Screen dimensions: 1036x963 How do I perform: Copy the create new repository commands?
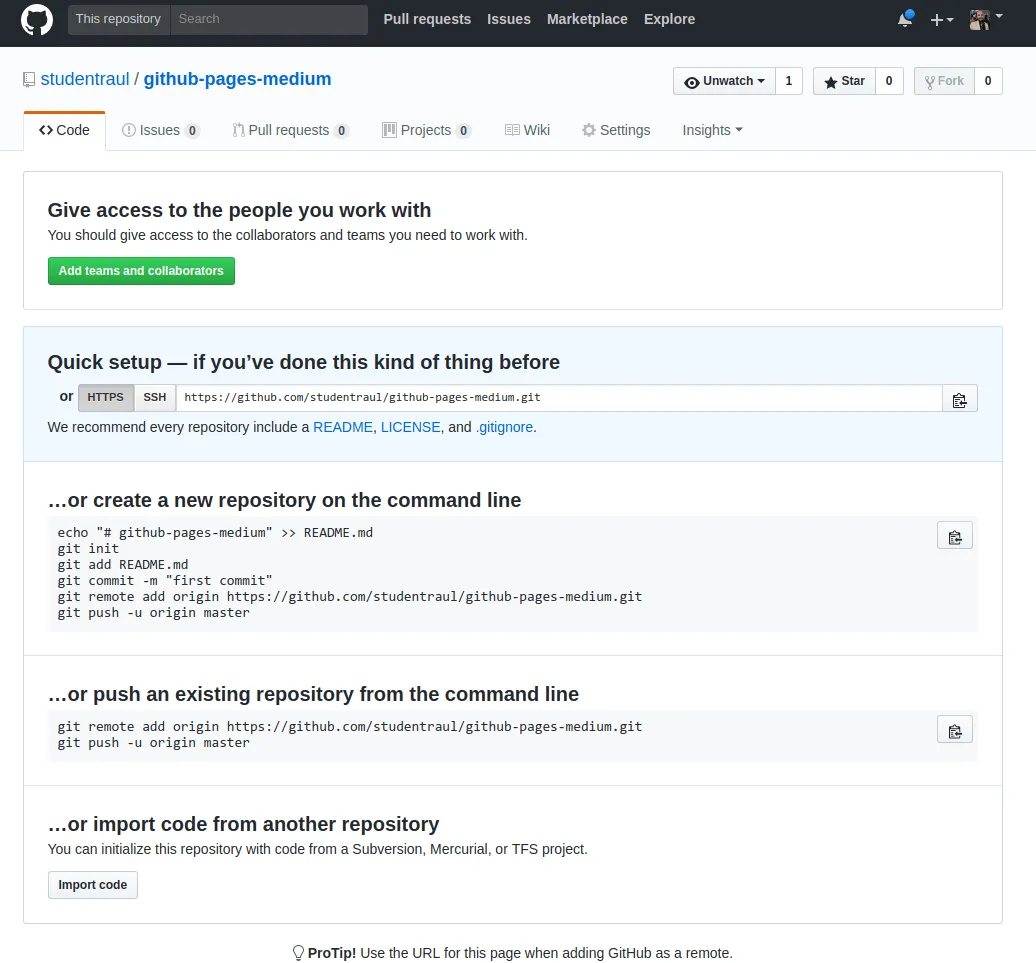(955, 536)
